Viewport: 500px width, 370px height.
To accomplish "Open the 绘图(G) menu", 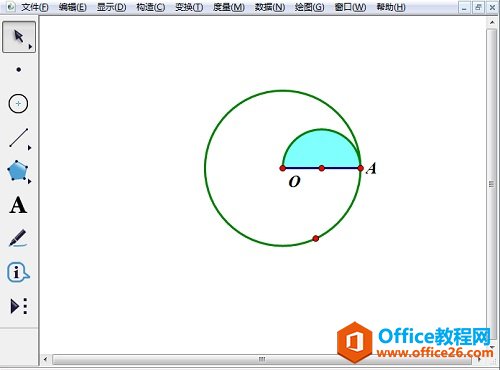I will click(x=309, y=7).
